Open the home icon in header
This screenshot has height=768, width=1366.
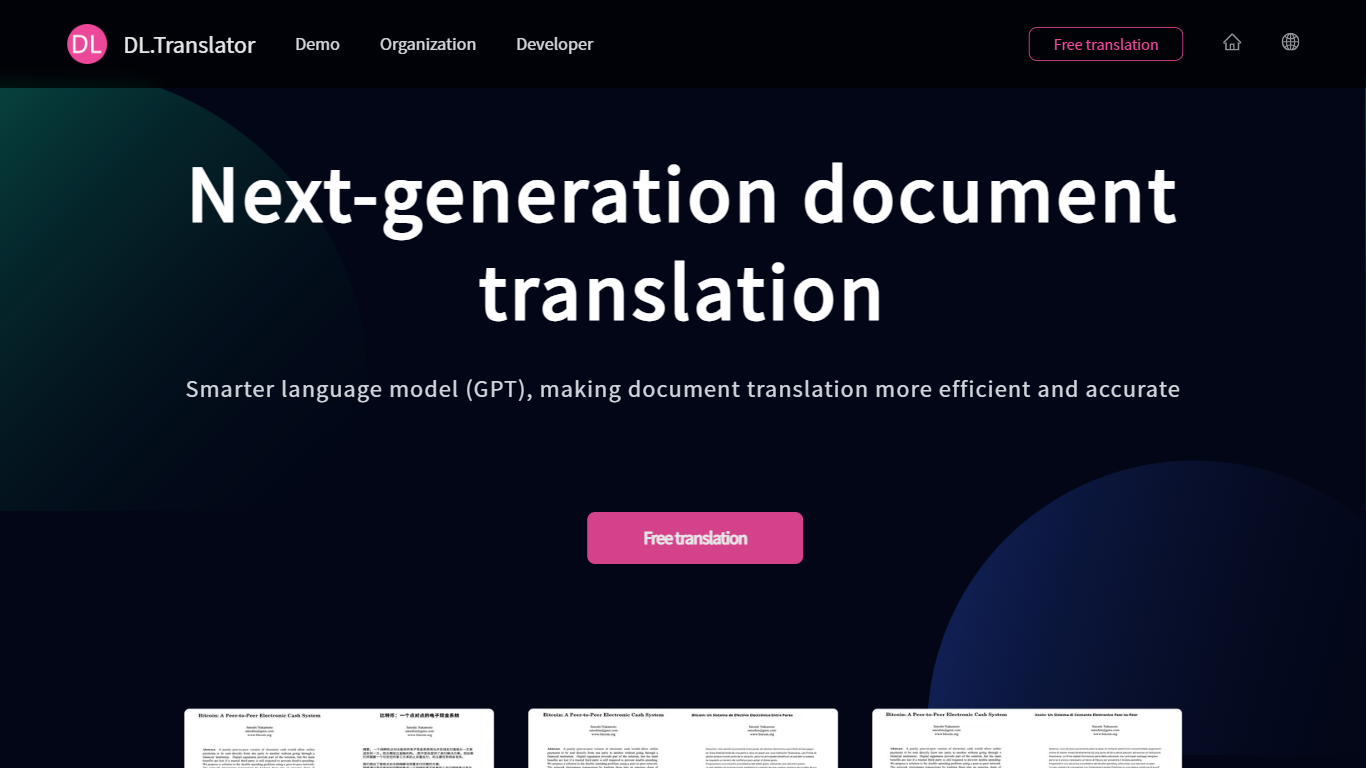coord(1232,42)
